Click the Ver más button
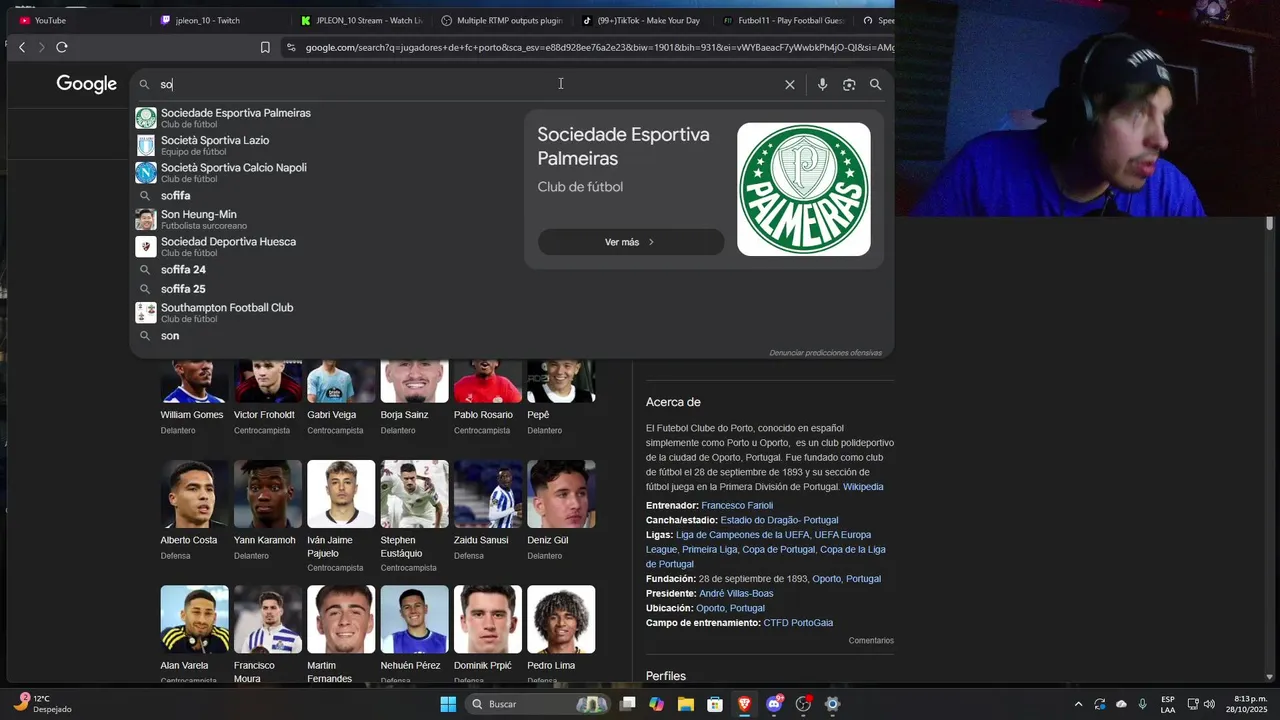This screenshot has width=1280, height=720. pyautogui.click(x=631, y=242)
